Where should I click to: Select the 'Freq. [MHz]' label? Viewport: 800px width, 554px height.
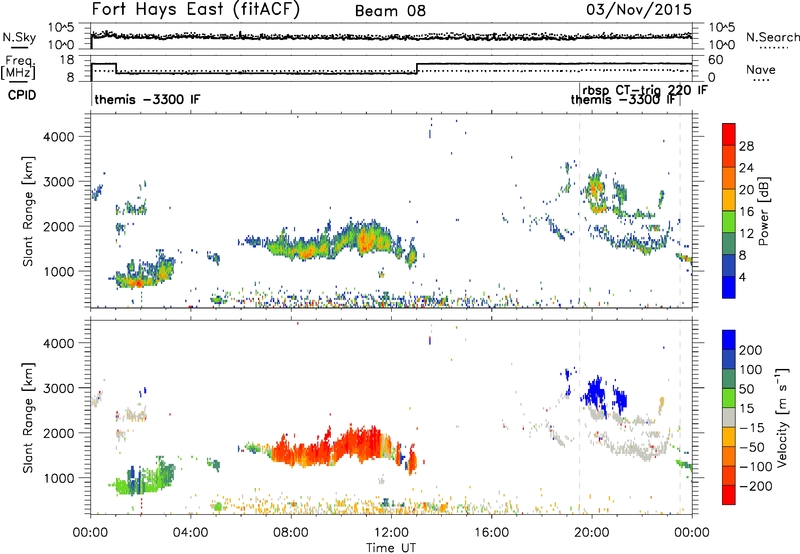coord(19,67)
